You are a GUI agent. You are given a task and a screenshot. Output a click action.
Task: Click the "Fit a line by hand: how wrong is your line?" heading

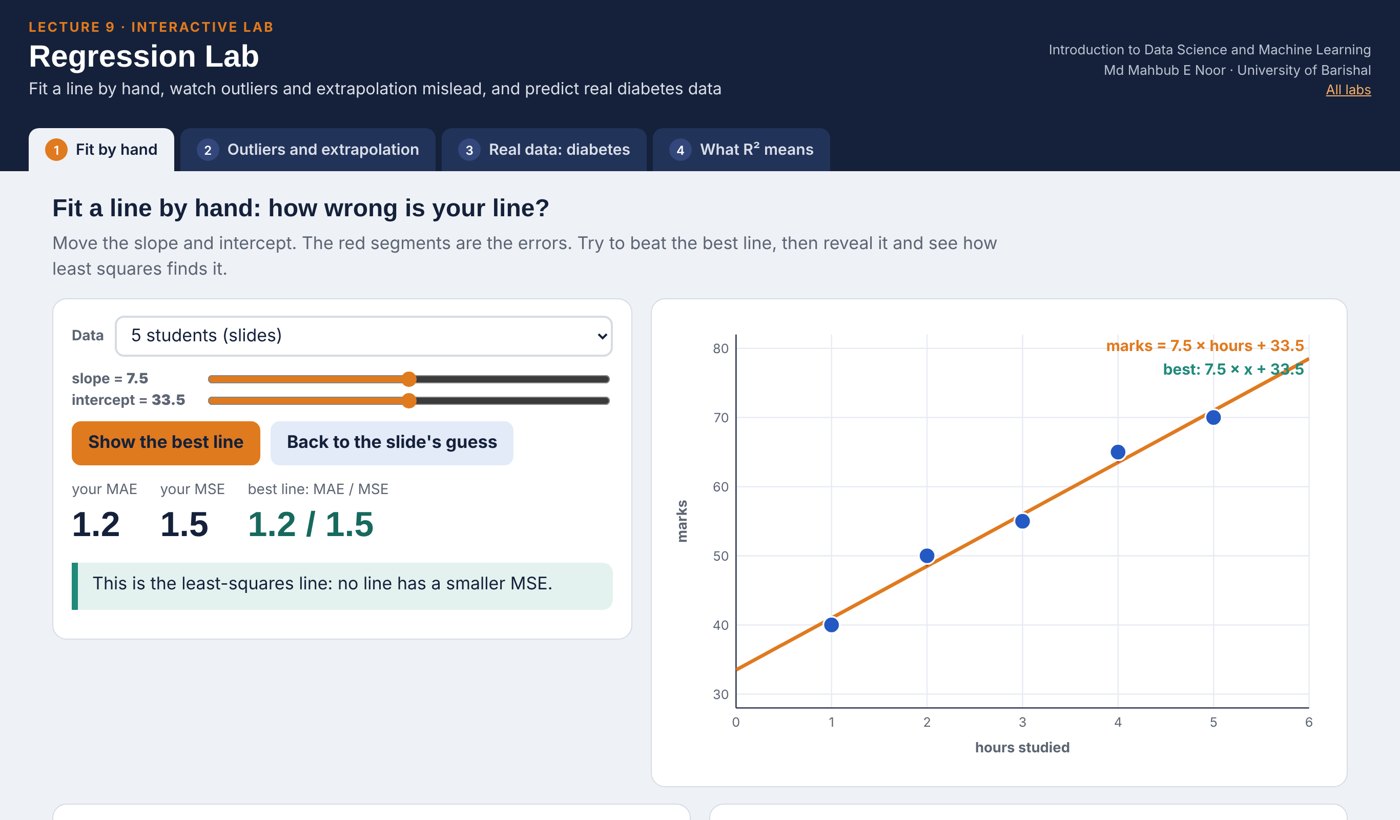click(x=301, y=209)
